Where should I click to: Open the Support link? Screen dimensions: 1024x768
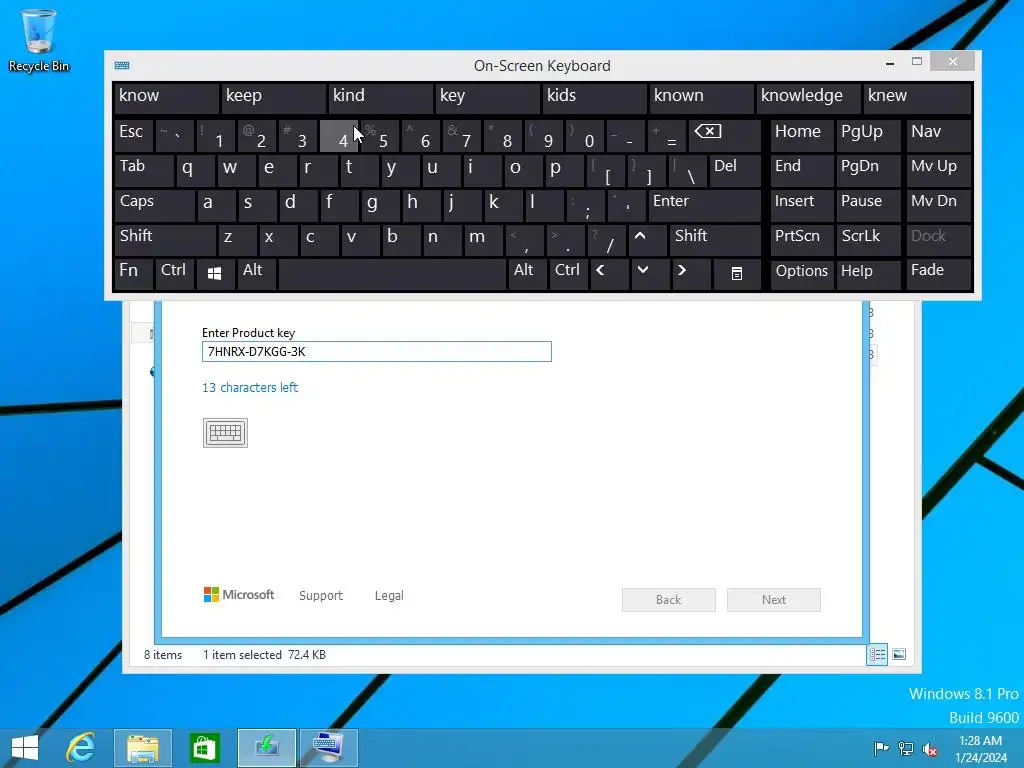pos(321,596)
